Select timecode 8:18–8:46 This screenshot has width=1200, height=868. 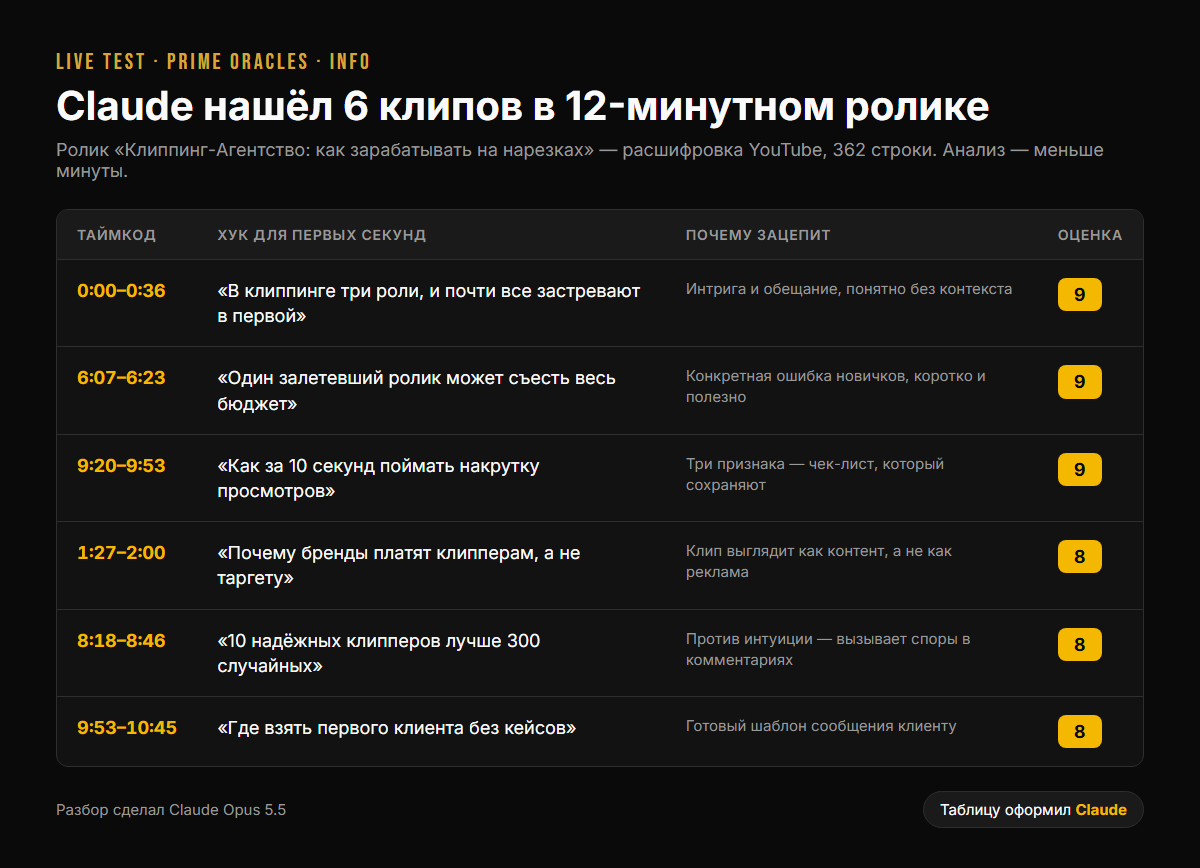click(x=121, y=641)
